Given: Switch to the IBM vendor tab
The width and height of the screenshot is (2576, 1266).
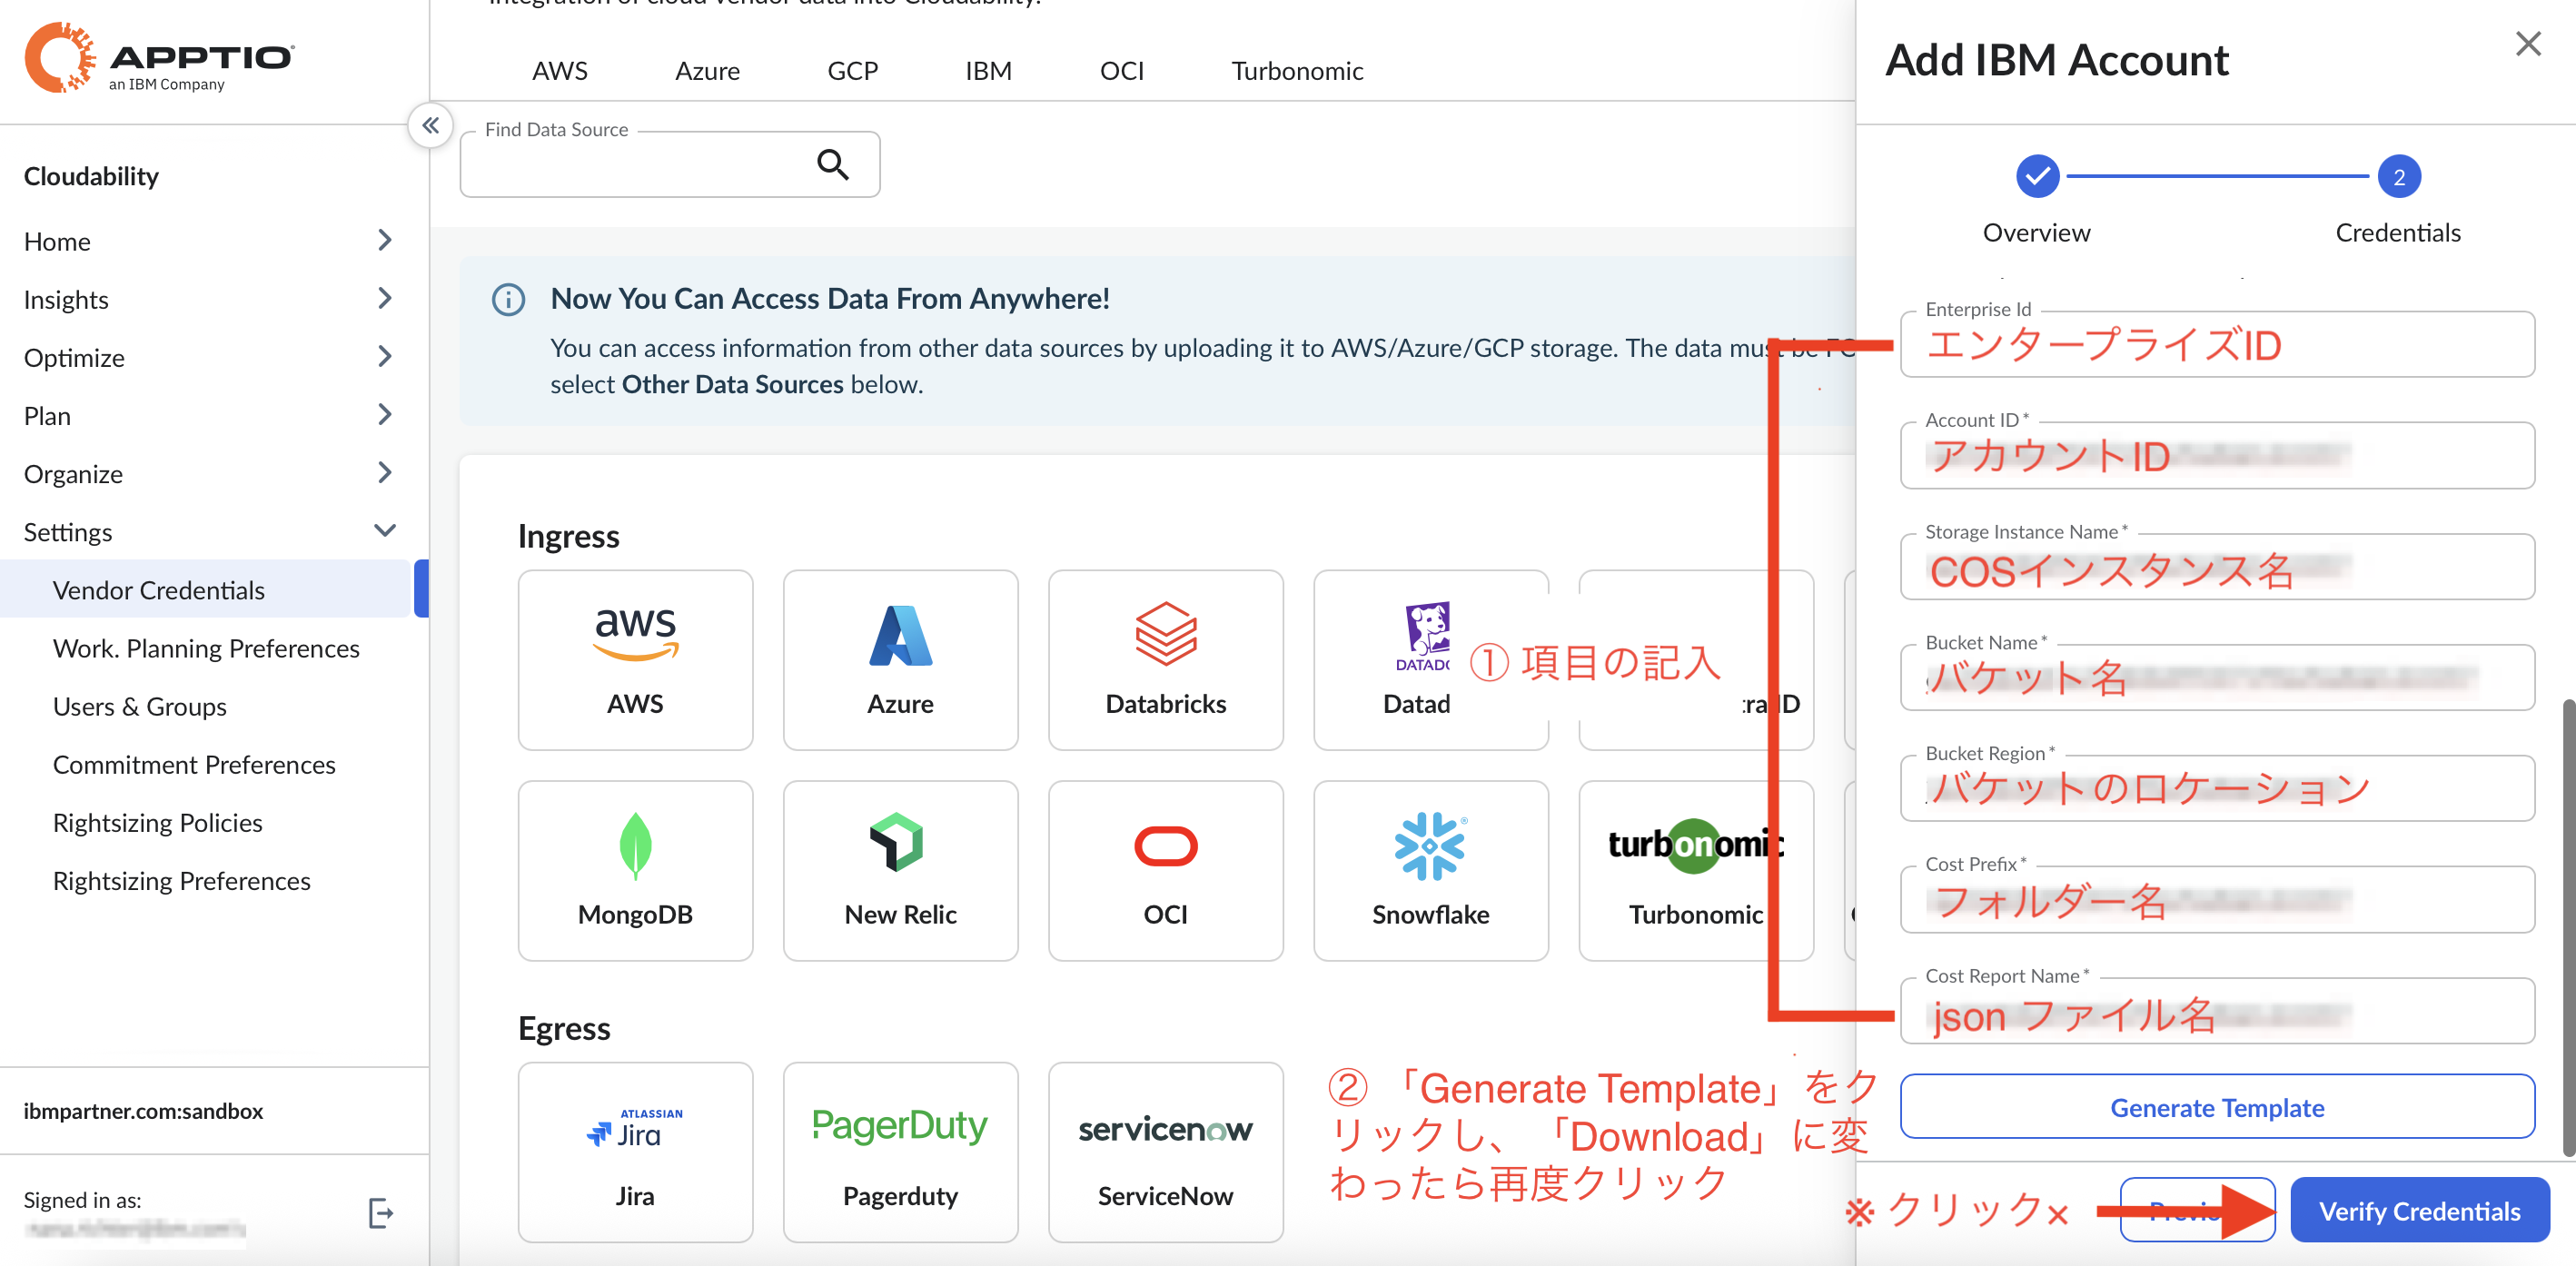Looking at the screenshot, I should coord(988,70).
